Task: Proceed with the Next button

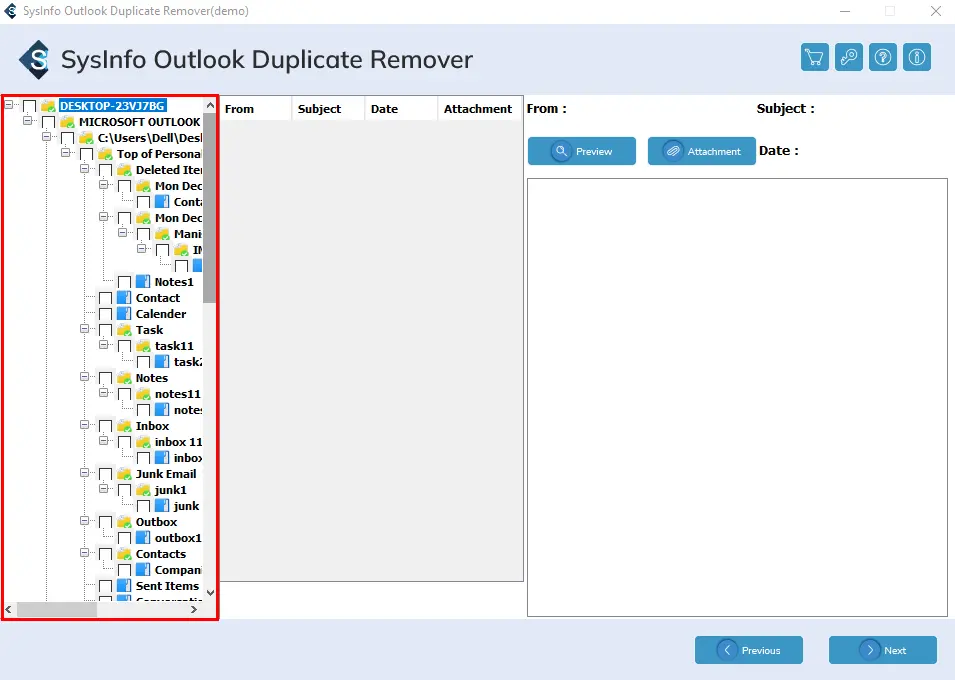Action: [x=883, y=650]
